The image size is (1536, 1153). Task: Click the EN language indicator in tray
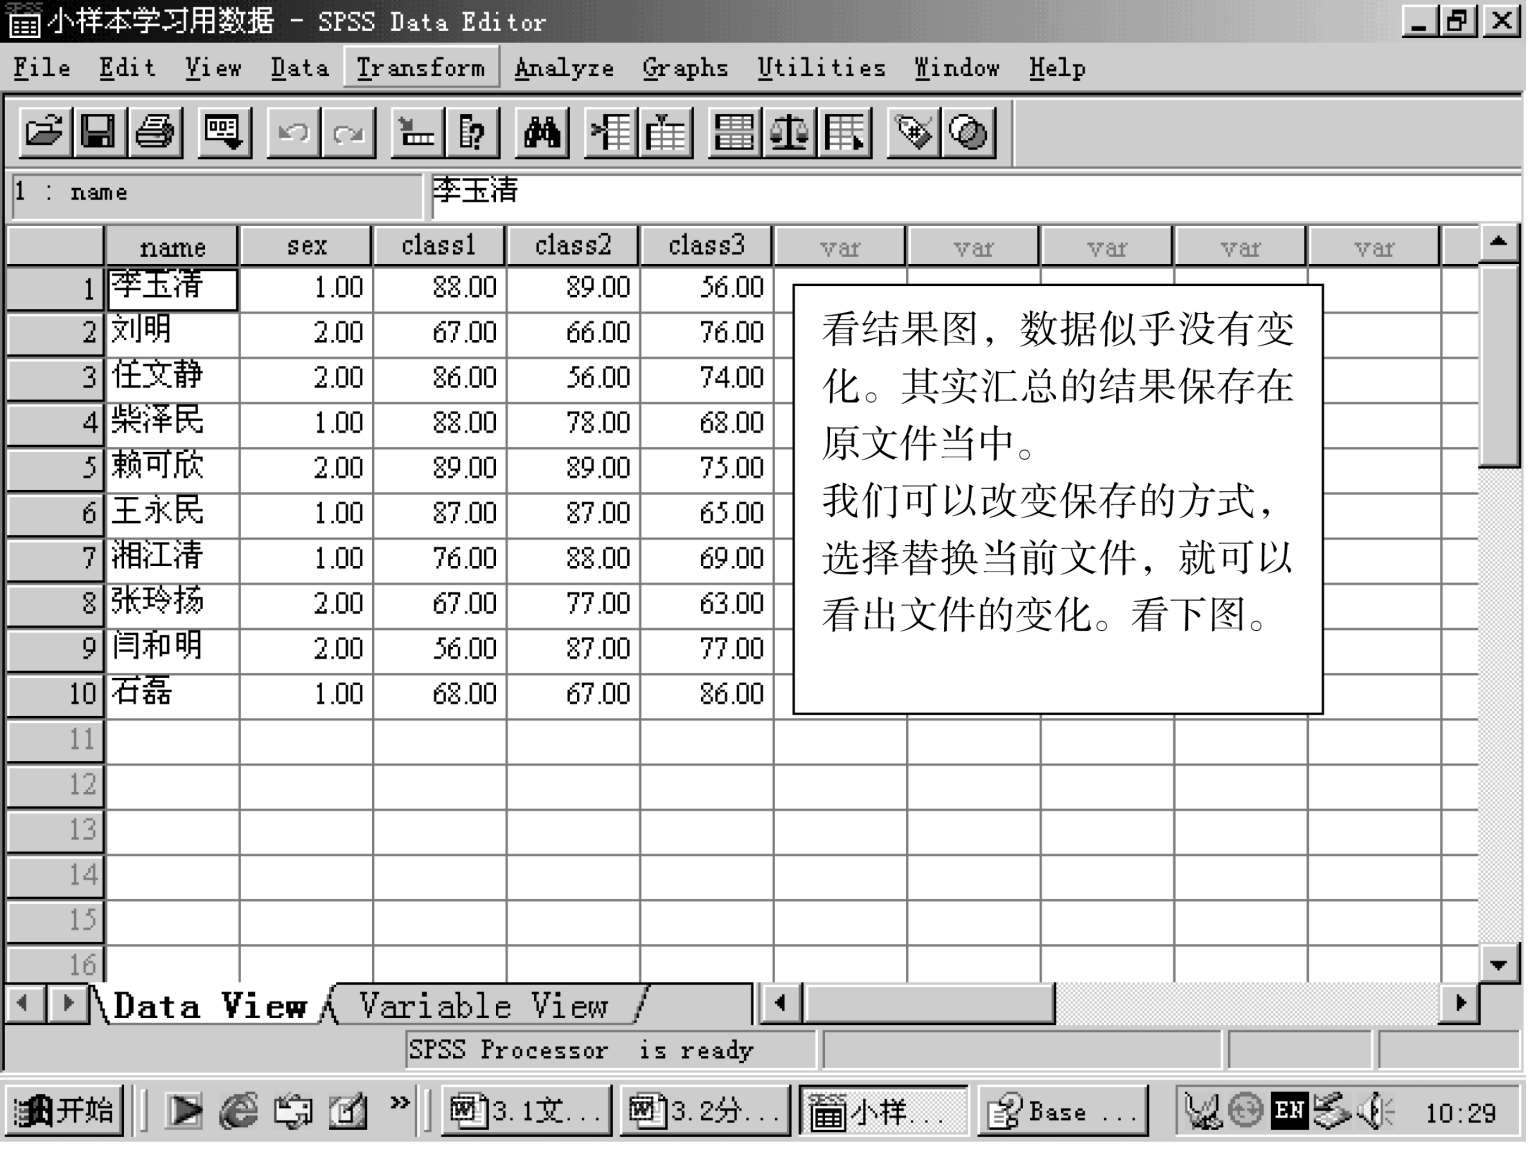pos(1290,1110)
